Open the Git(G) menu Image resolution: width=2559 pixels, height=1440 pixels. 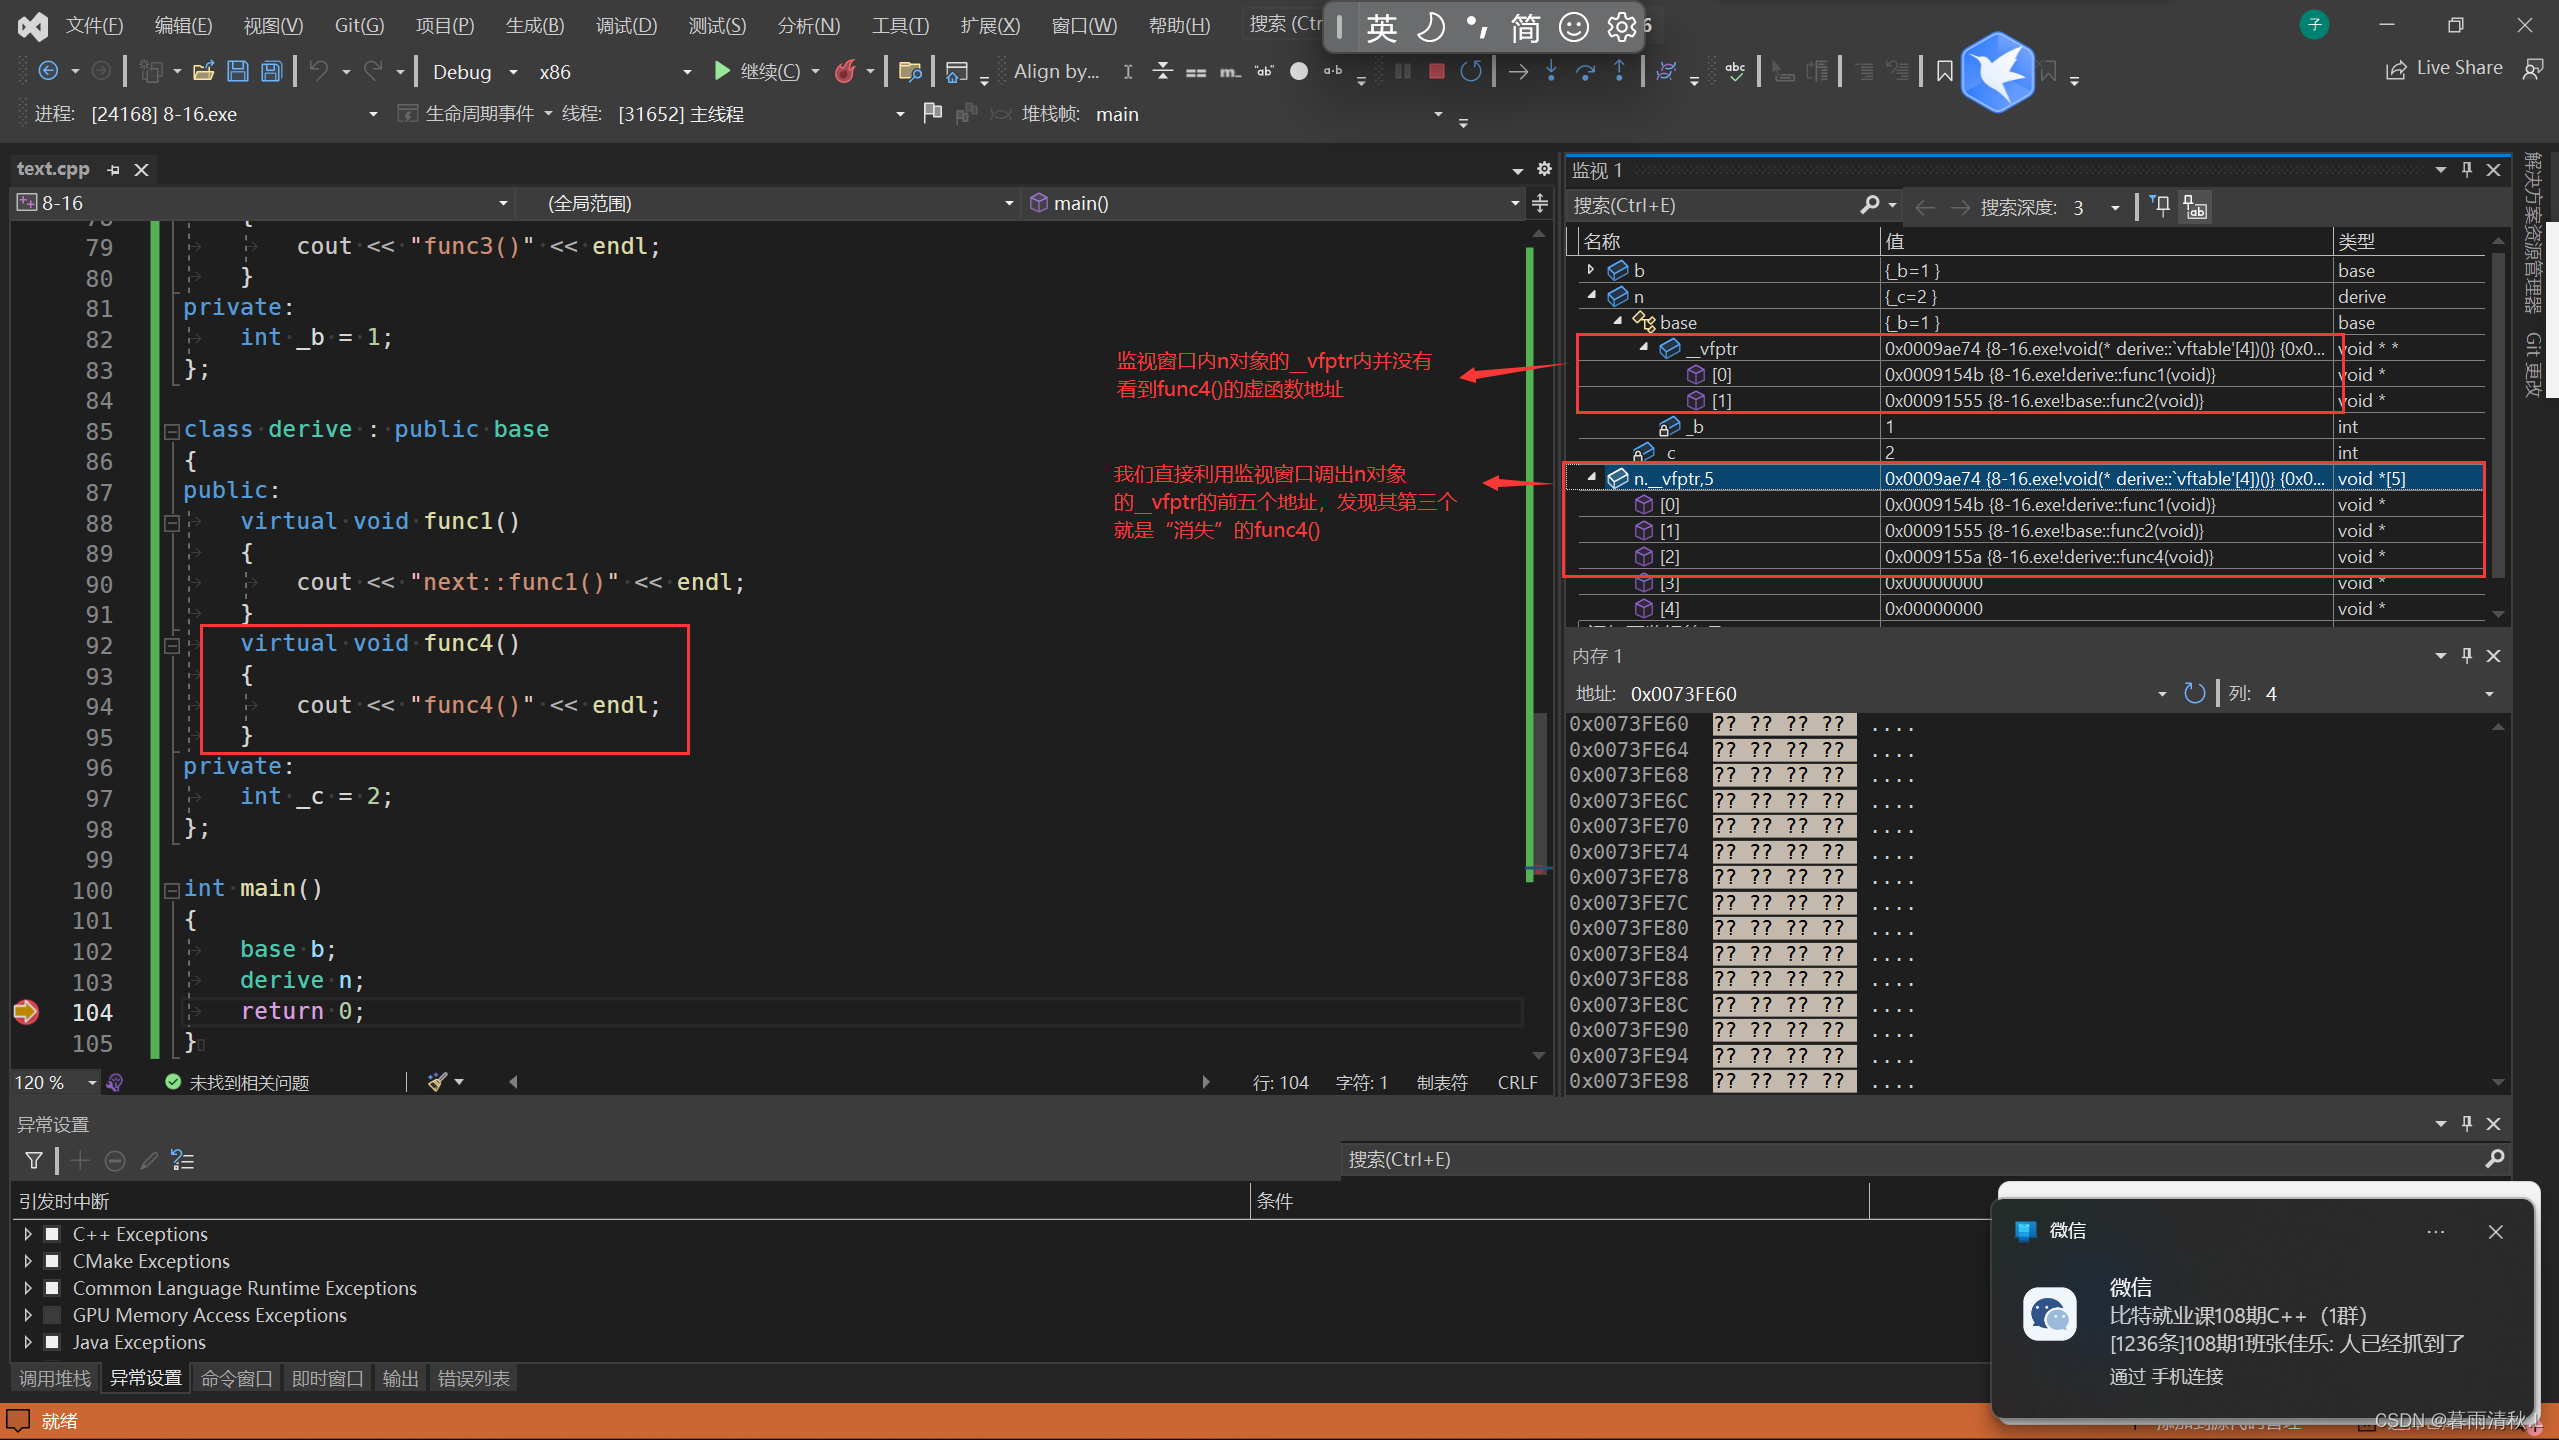[359, 25]
